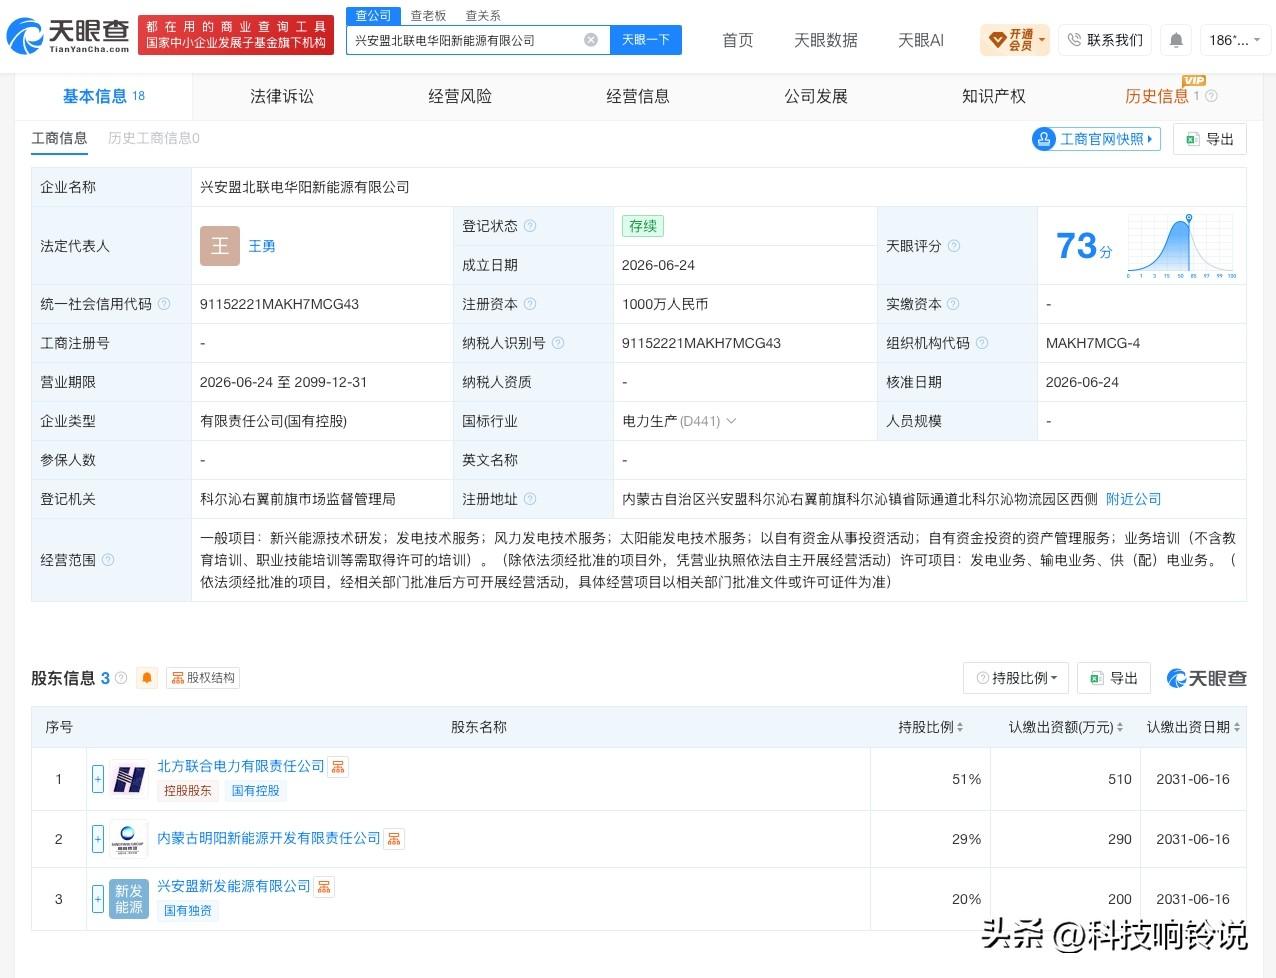Select the 工商信息 sub-tab
Image resolution: width=1276 pixels, height=978 pixels.
pos(59,138)
